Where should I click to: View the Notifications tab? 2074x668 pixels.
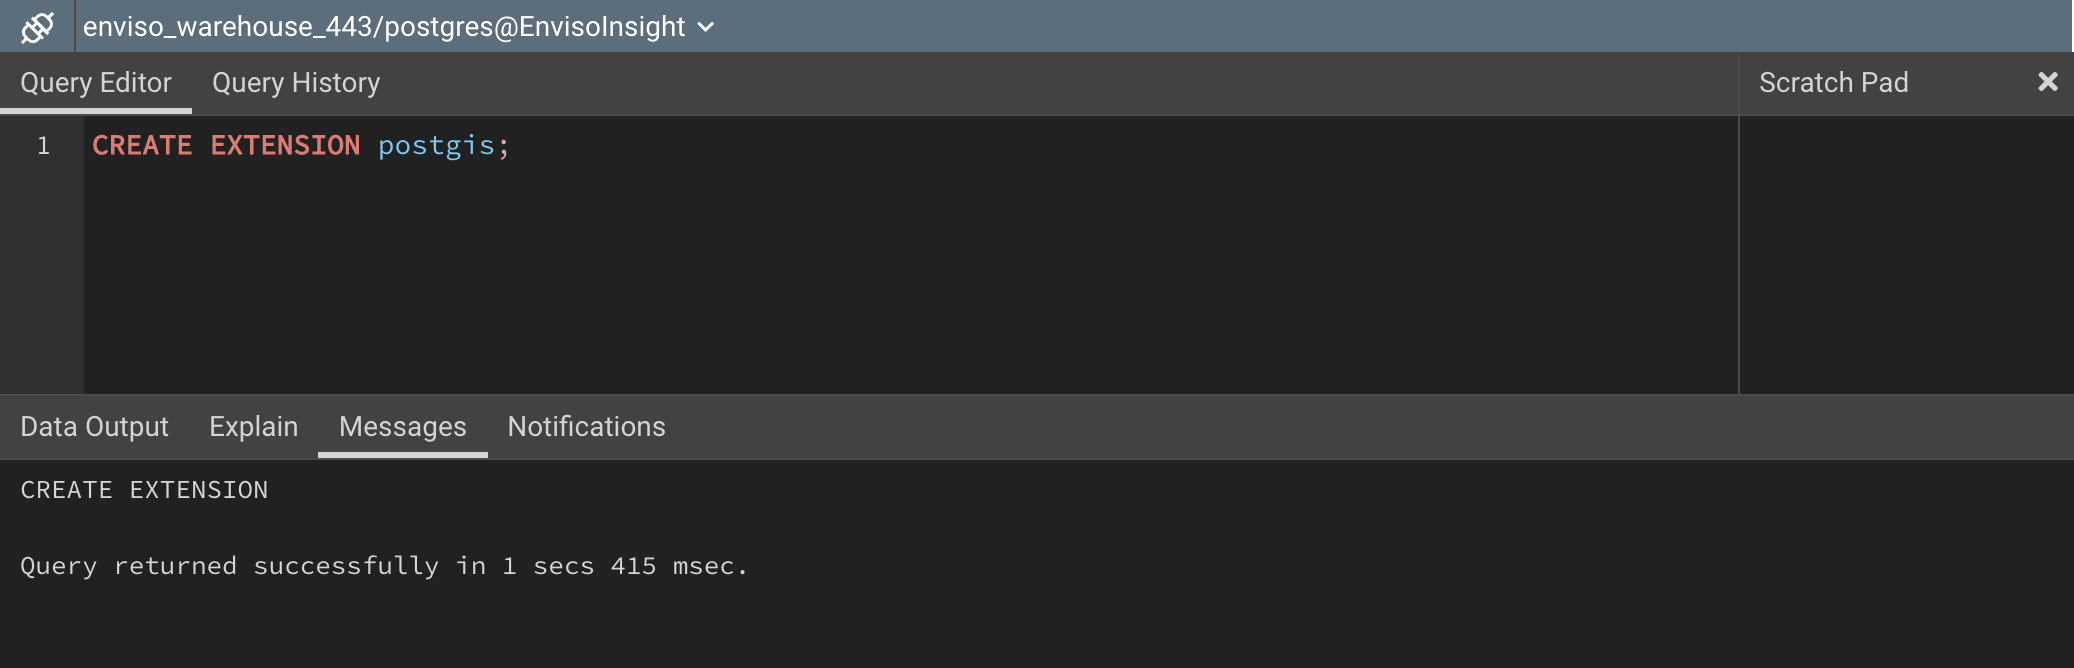586,427
